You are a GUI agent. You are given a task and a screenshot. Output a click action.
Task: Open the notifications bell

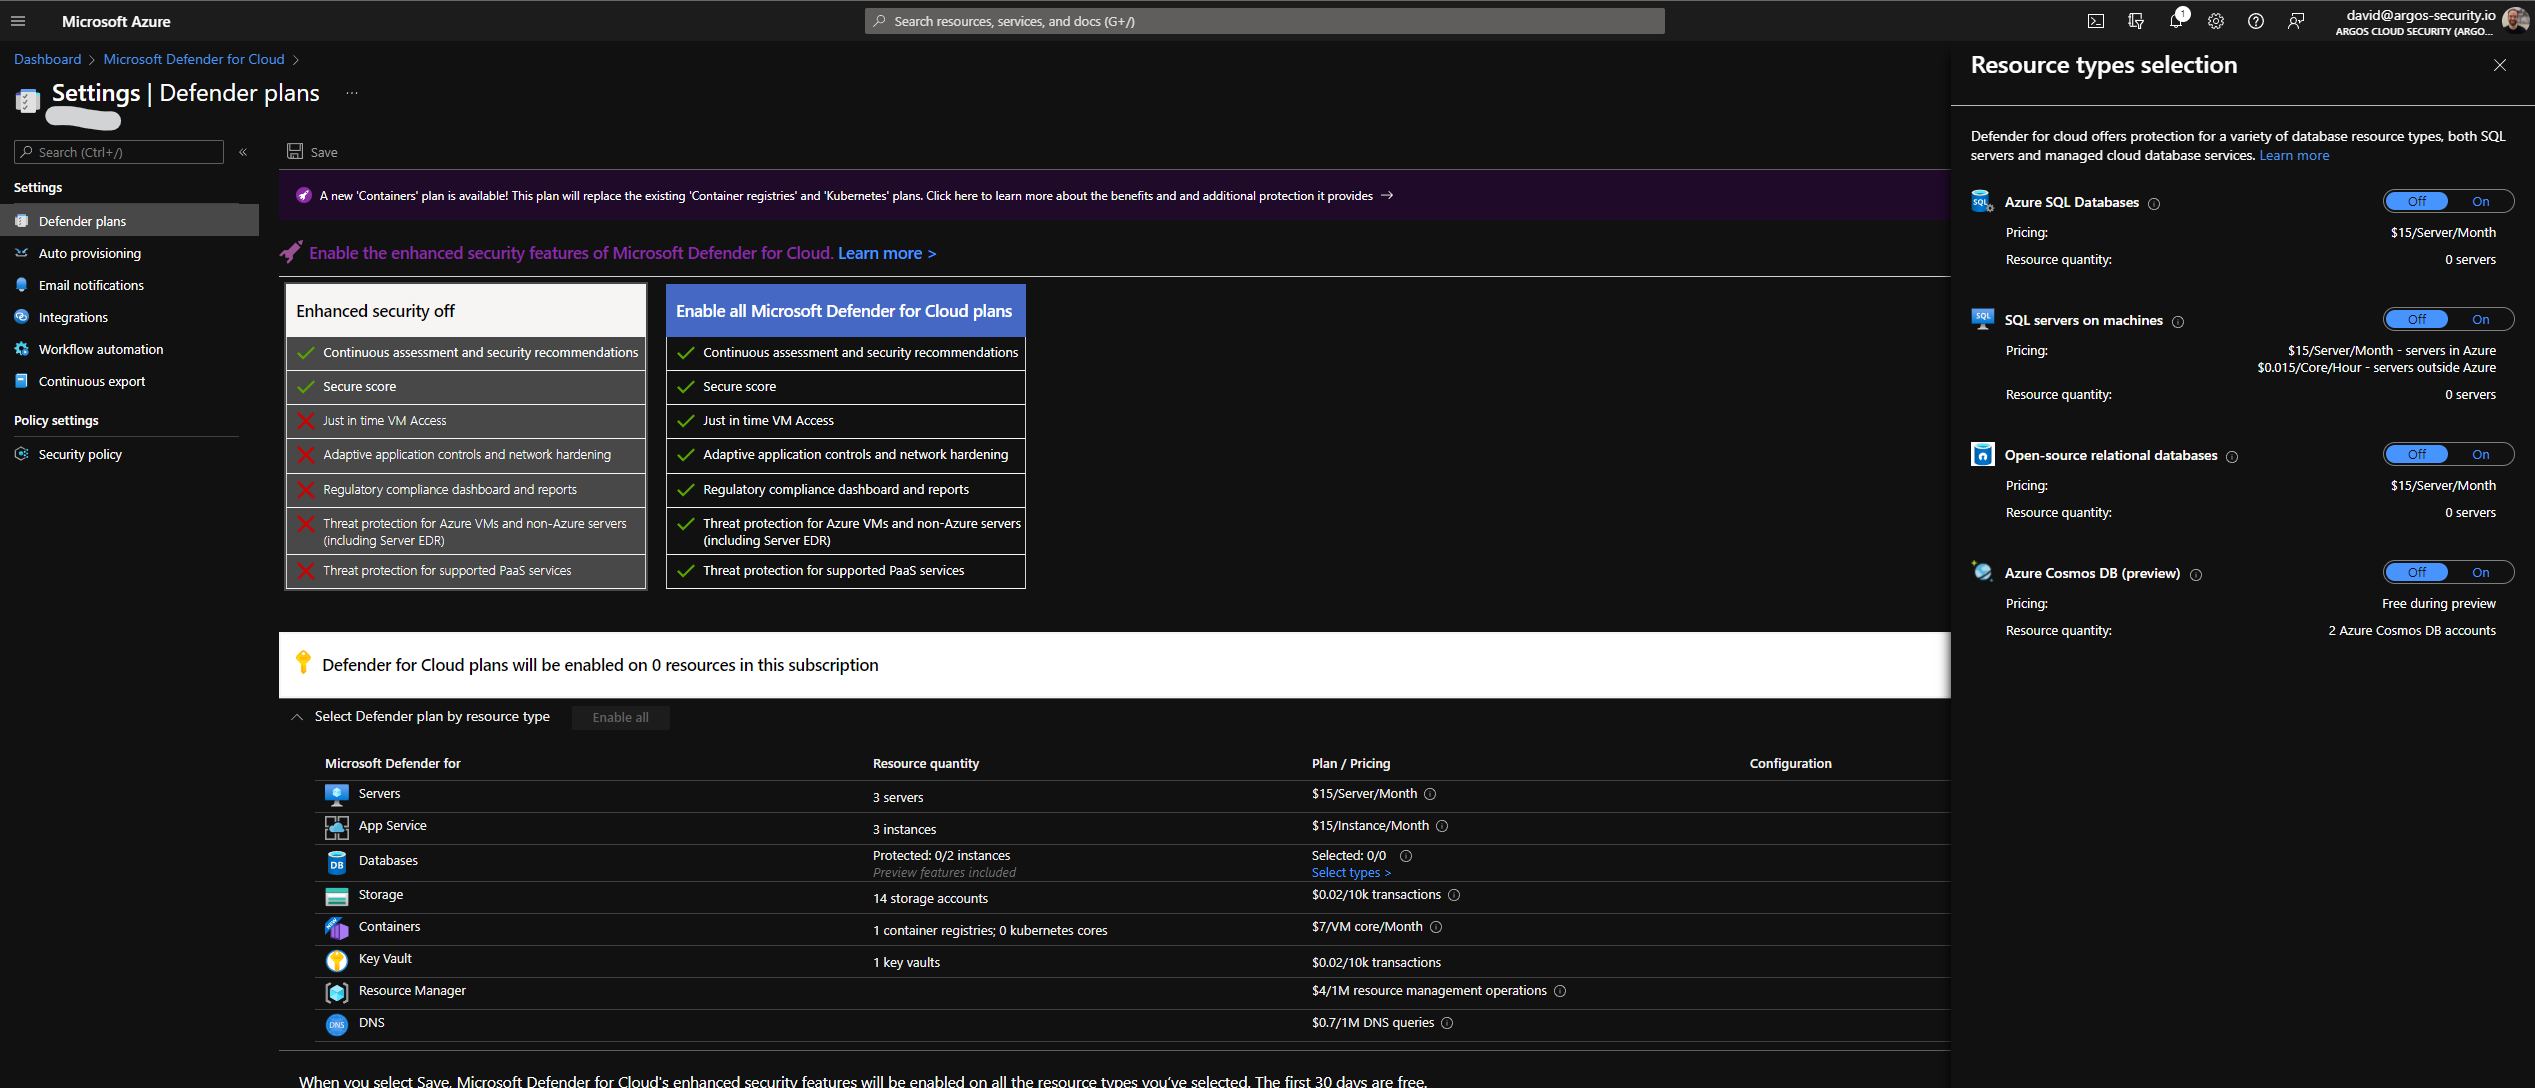pyautogui.click(x=2176, y=21)
